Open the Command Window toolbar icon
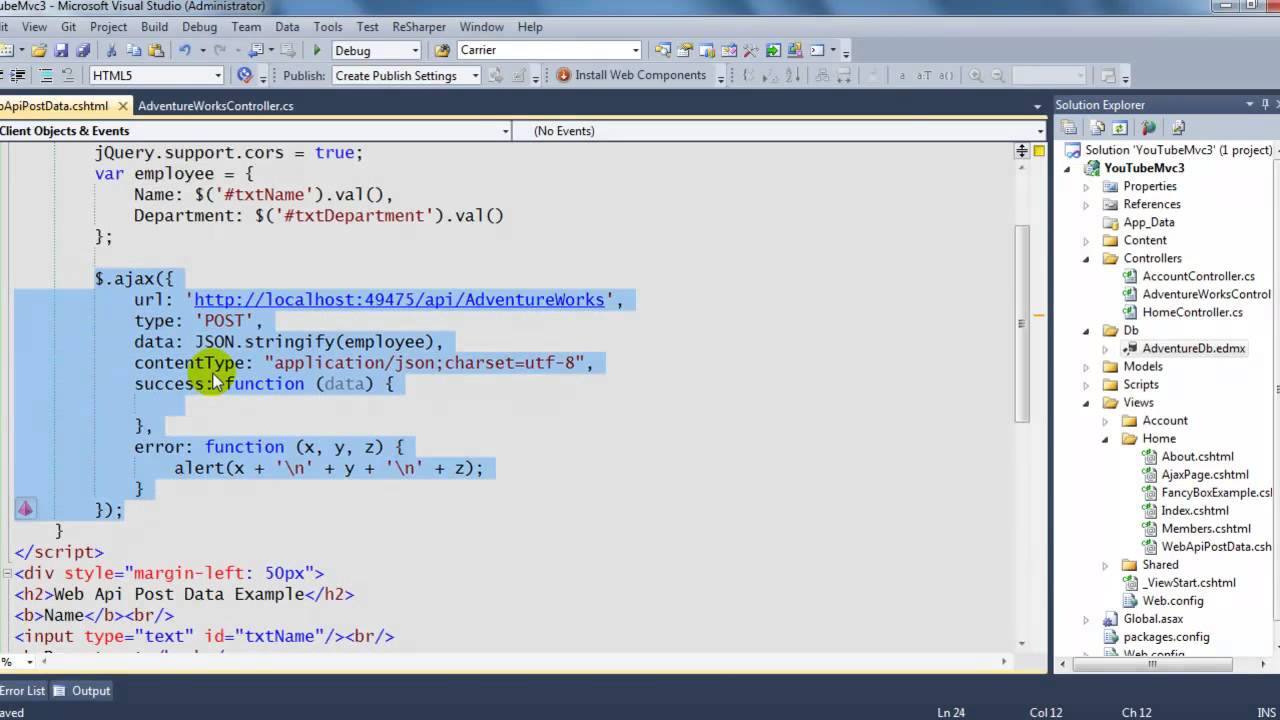 point(816,50)
